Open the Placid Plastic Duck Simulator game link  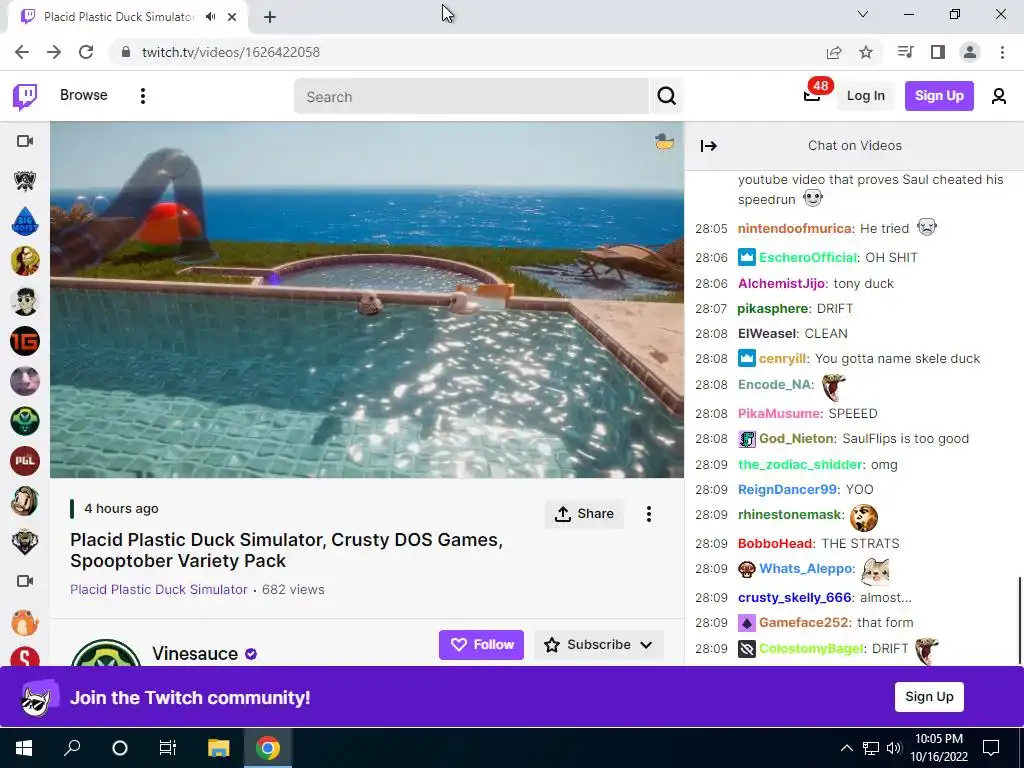159,589
